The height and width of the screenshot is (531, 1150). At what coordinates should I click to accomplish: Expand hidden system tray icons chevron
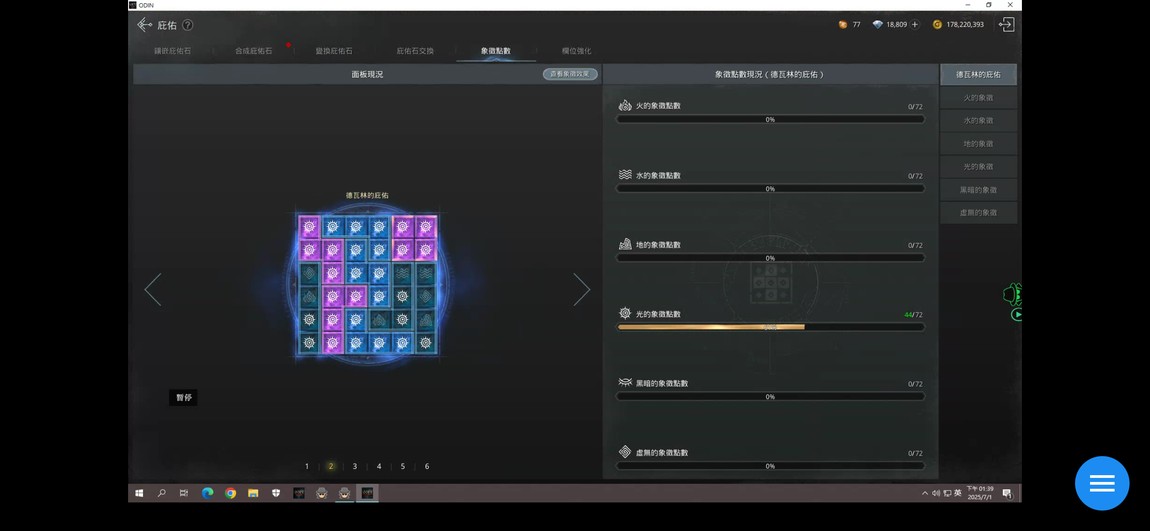[925, 493]
